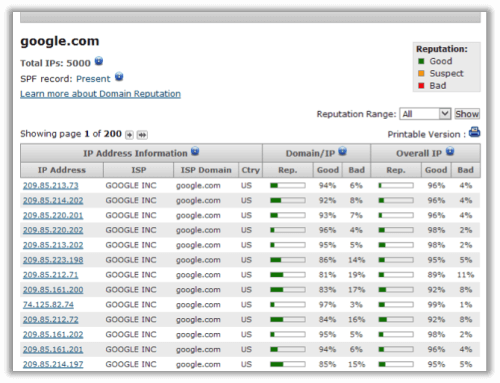Screen dimensions: 500x383
Task: Open IP address 209.85.161.202
Action: (x=53, y=335)
